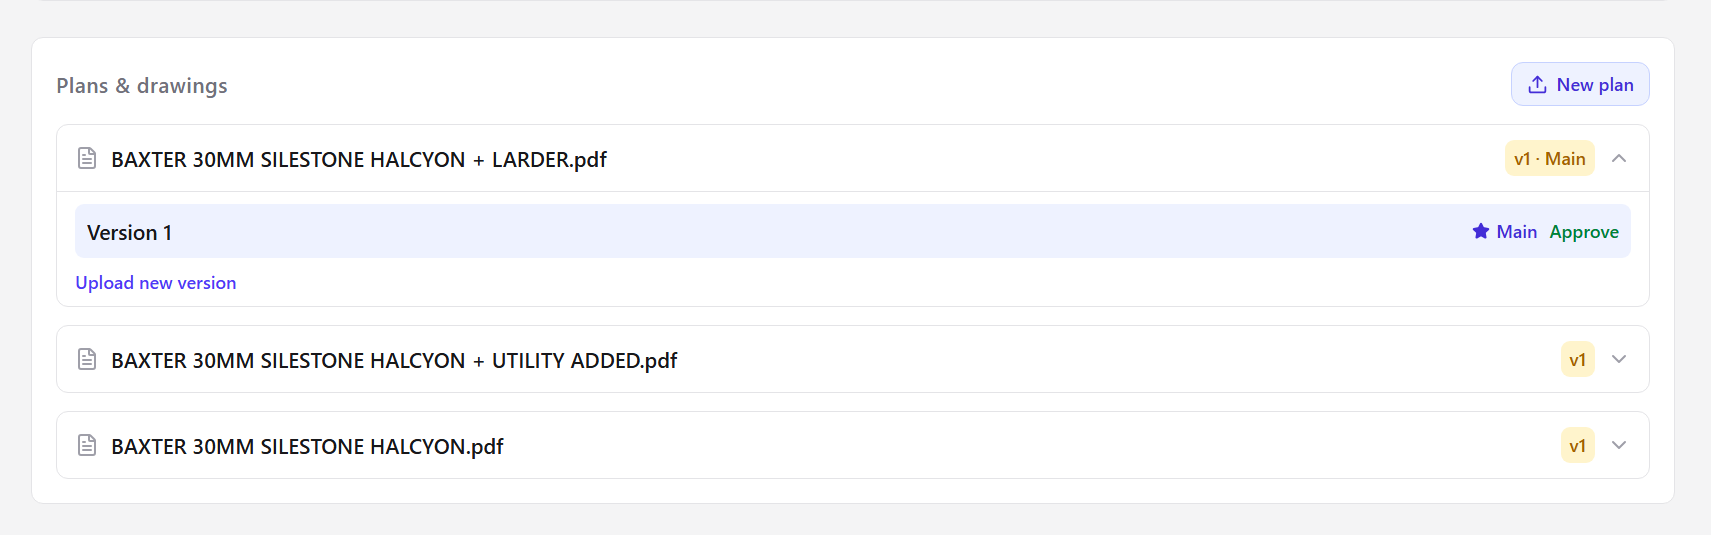Click document icon beside BAXTER 30MM SILESTONE HALCYON.pdf
The image size is (1711, 535).
(x=87, y=445)
